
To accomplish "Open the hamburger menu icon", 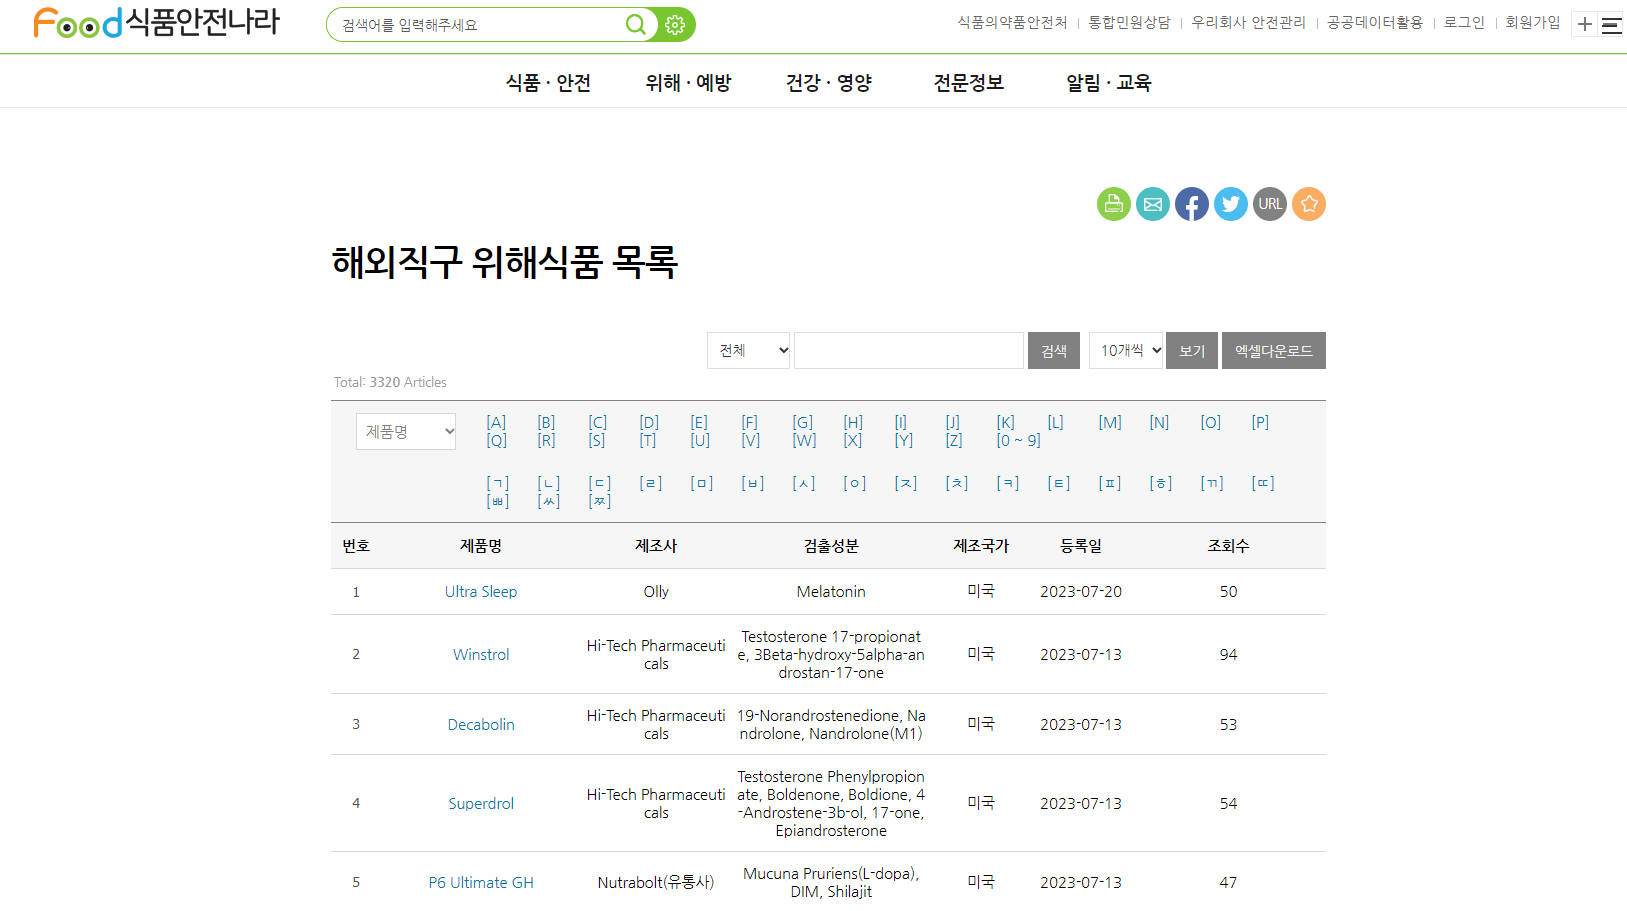I will coord(1612,25).
